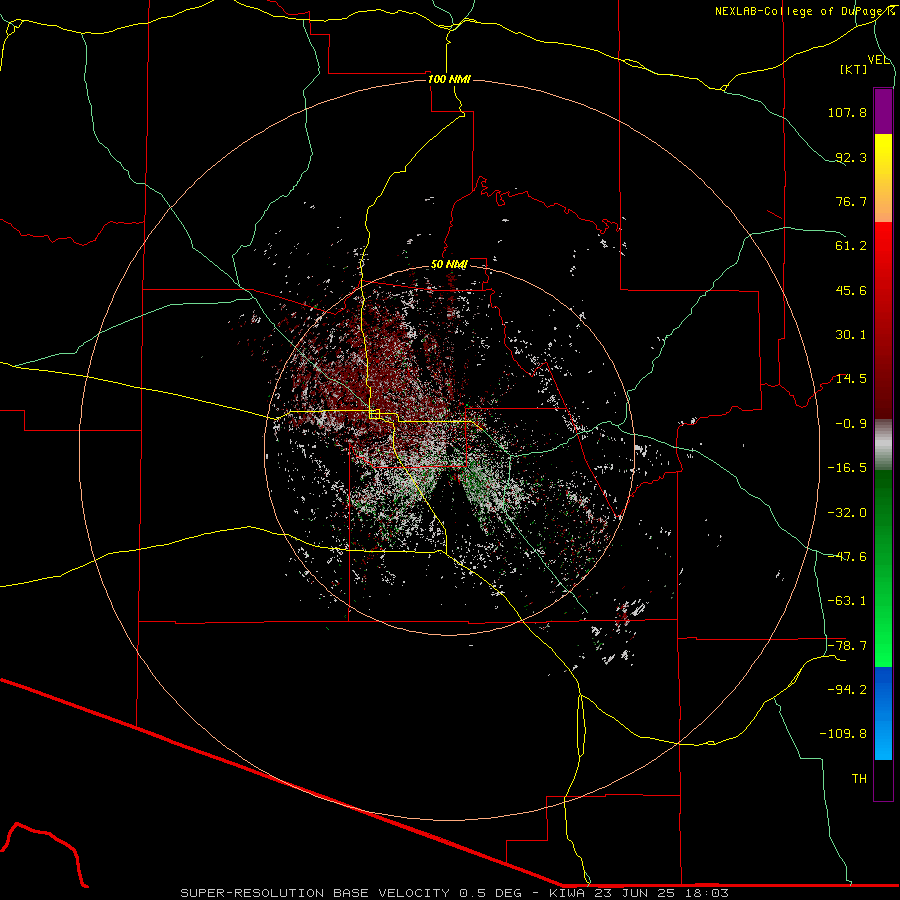
Task: Click the 30.1 scale value
Action: coord(851,335)
